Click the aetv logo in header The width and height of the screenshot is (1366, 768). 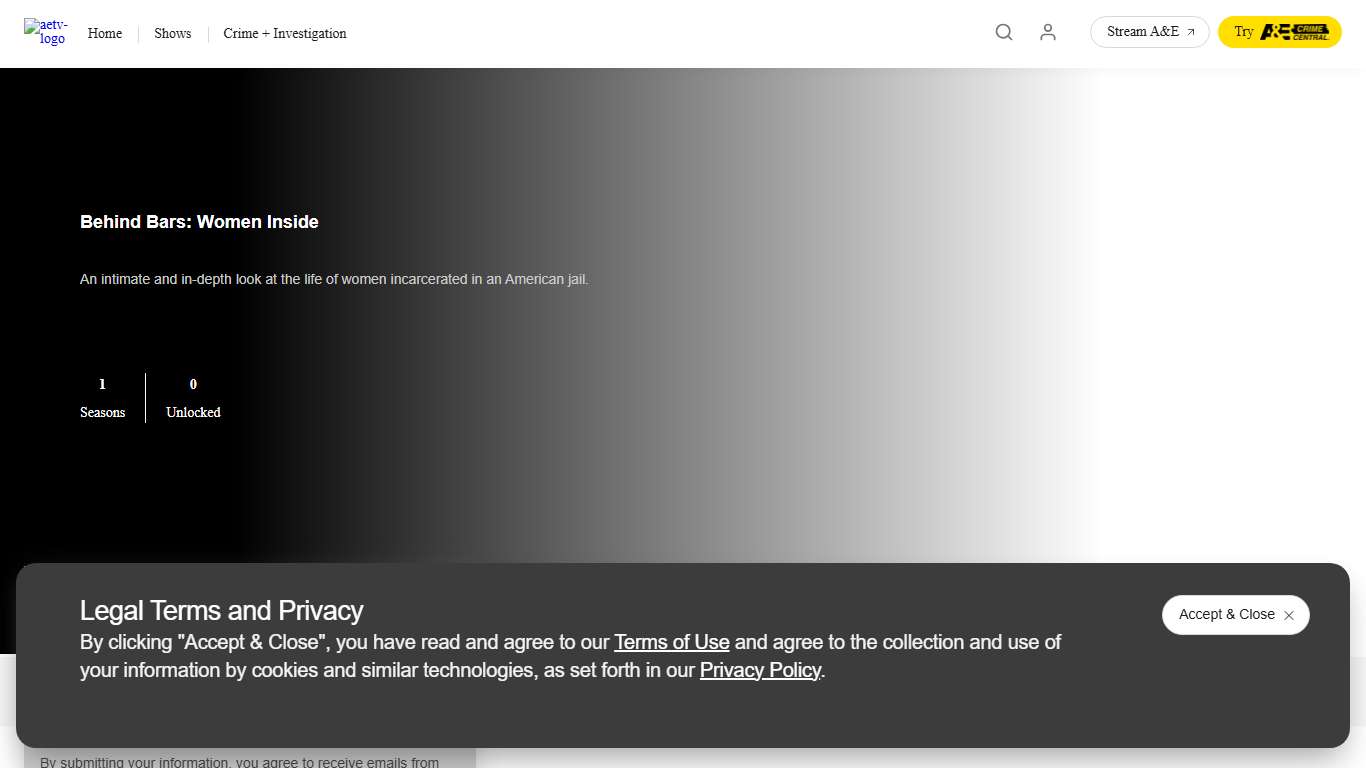point(46,32)
